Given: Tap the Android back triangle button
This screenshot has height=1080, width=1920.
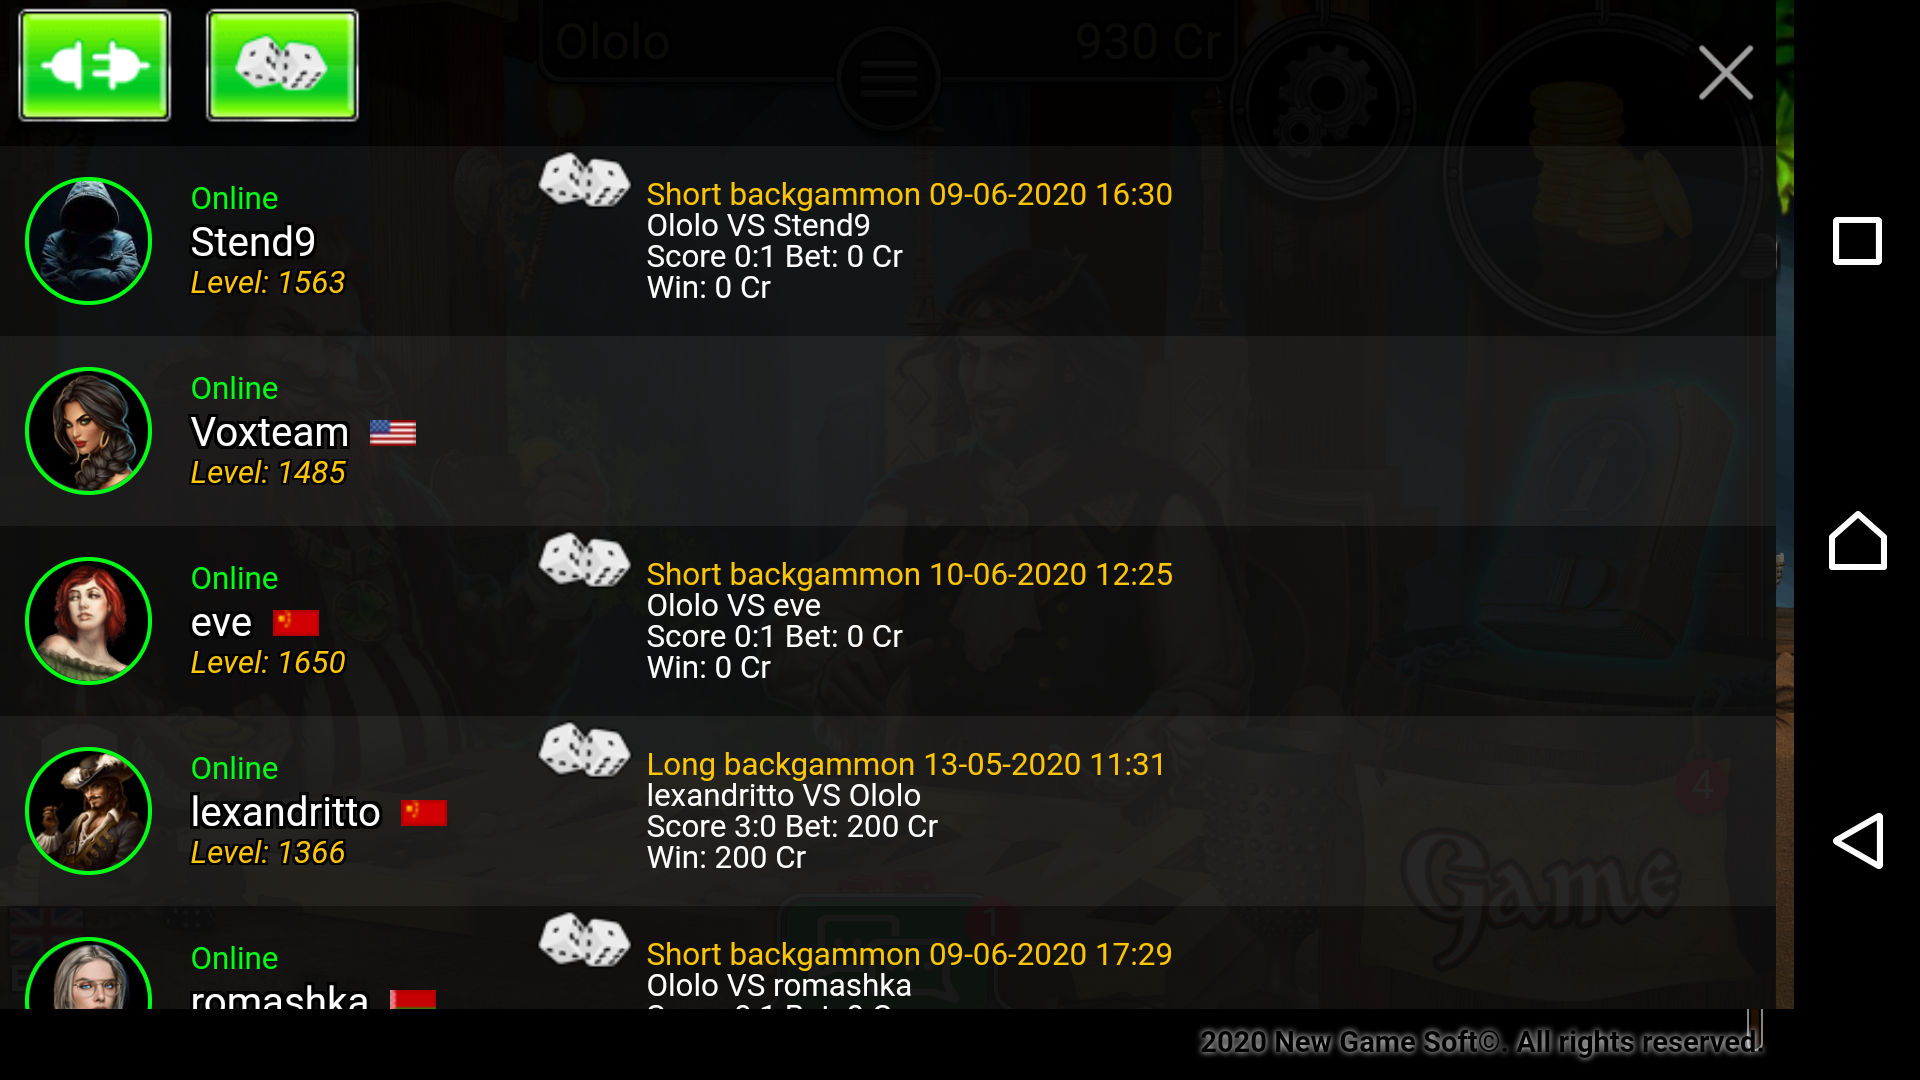Looking at the screenshot, I should click(1858, 841).
